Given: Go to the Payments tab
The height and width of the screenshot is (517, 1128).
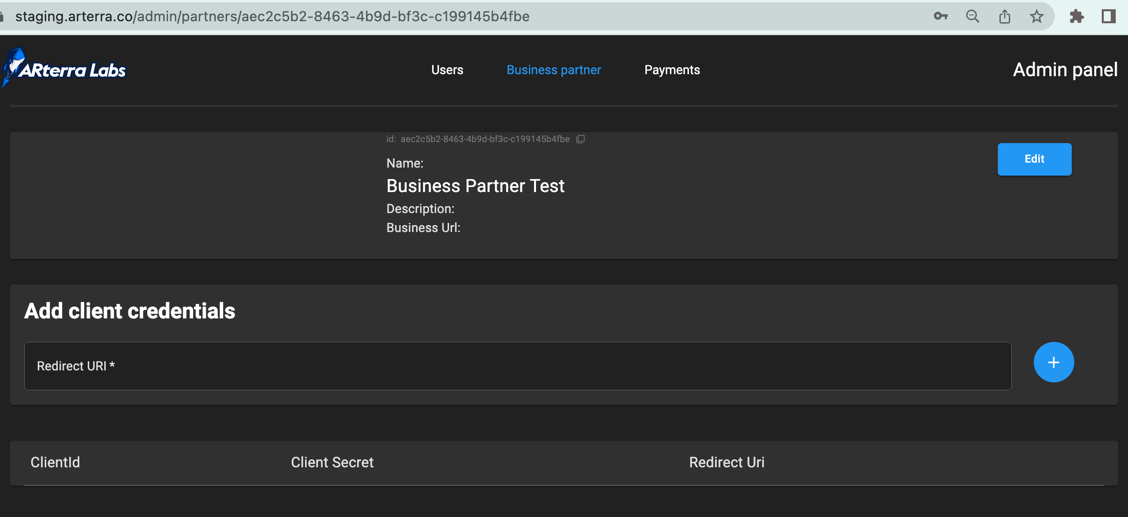Looking at the screenshot, I should (672, 70).
